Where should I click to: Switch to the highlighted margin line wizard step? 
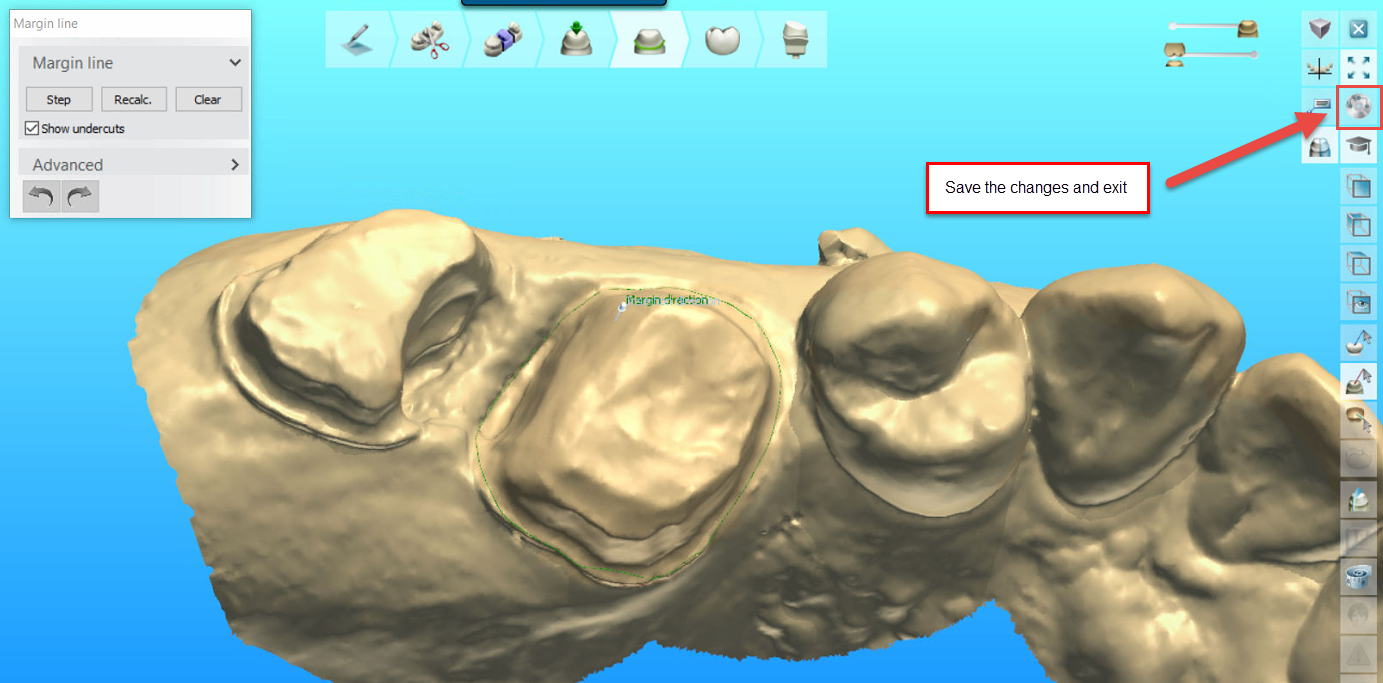tap(650, 39)
